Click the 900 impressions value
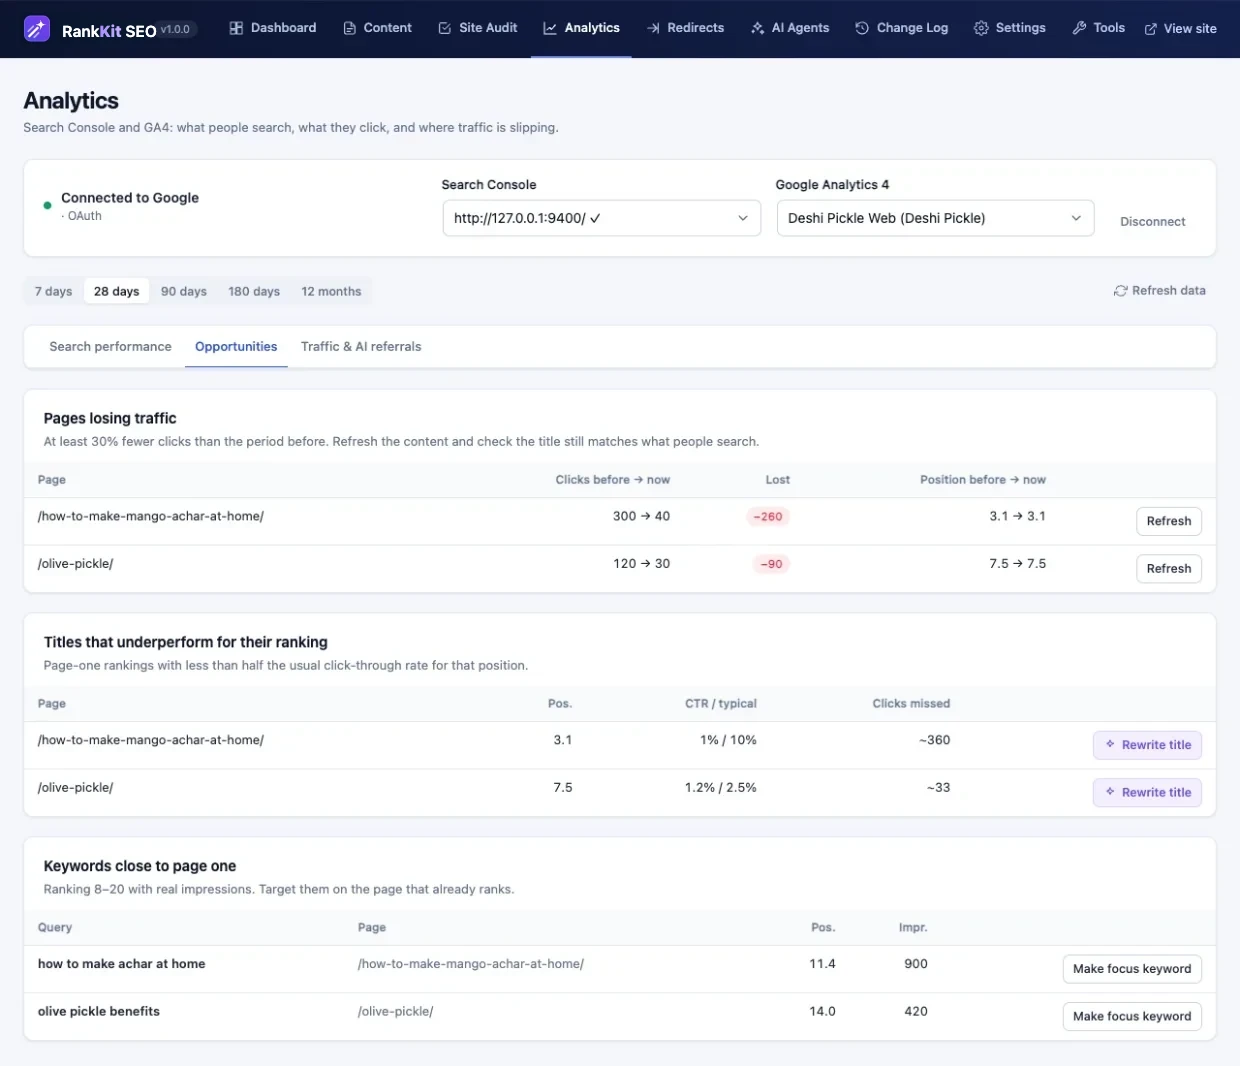Image resolution: width=1240 pixels, height=1066 pixels. [916, 964]
